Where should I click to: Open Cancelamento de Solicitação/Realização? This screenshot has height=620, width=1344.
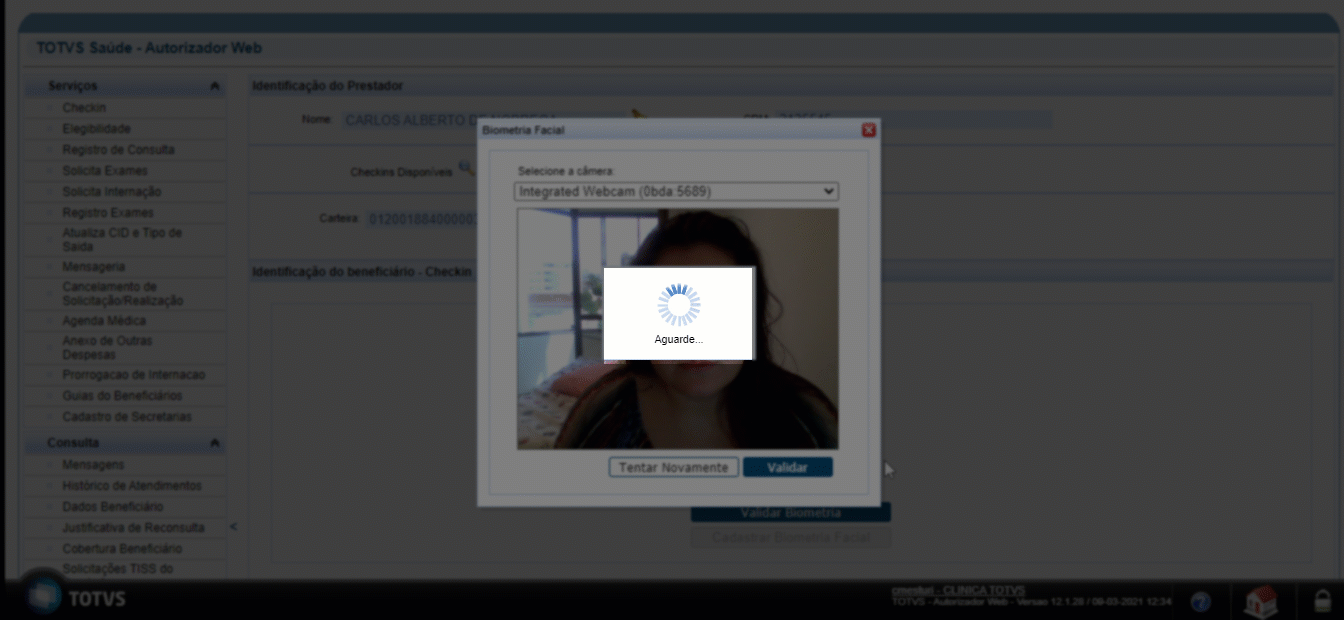(x=122, y=294)
